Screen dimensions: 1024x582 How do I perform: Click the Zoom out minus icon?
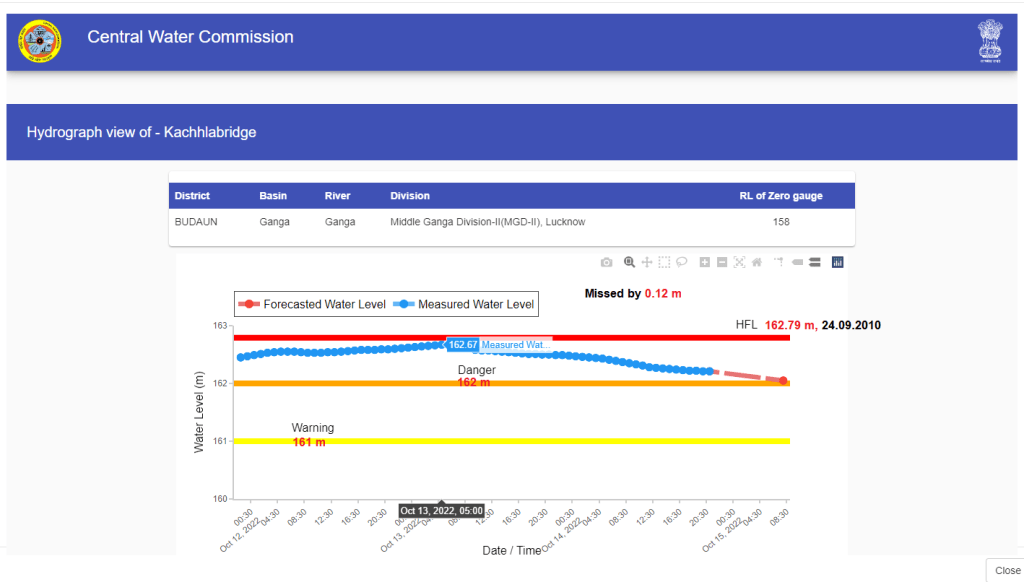722,262
